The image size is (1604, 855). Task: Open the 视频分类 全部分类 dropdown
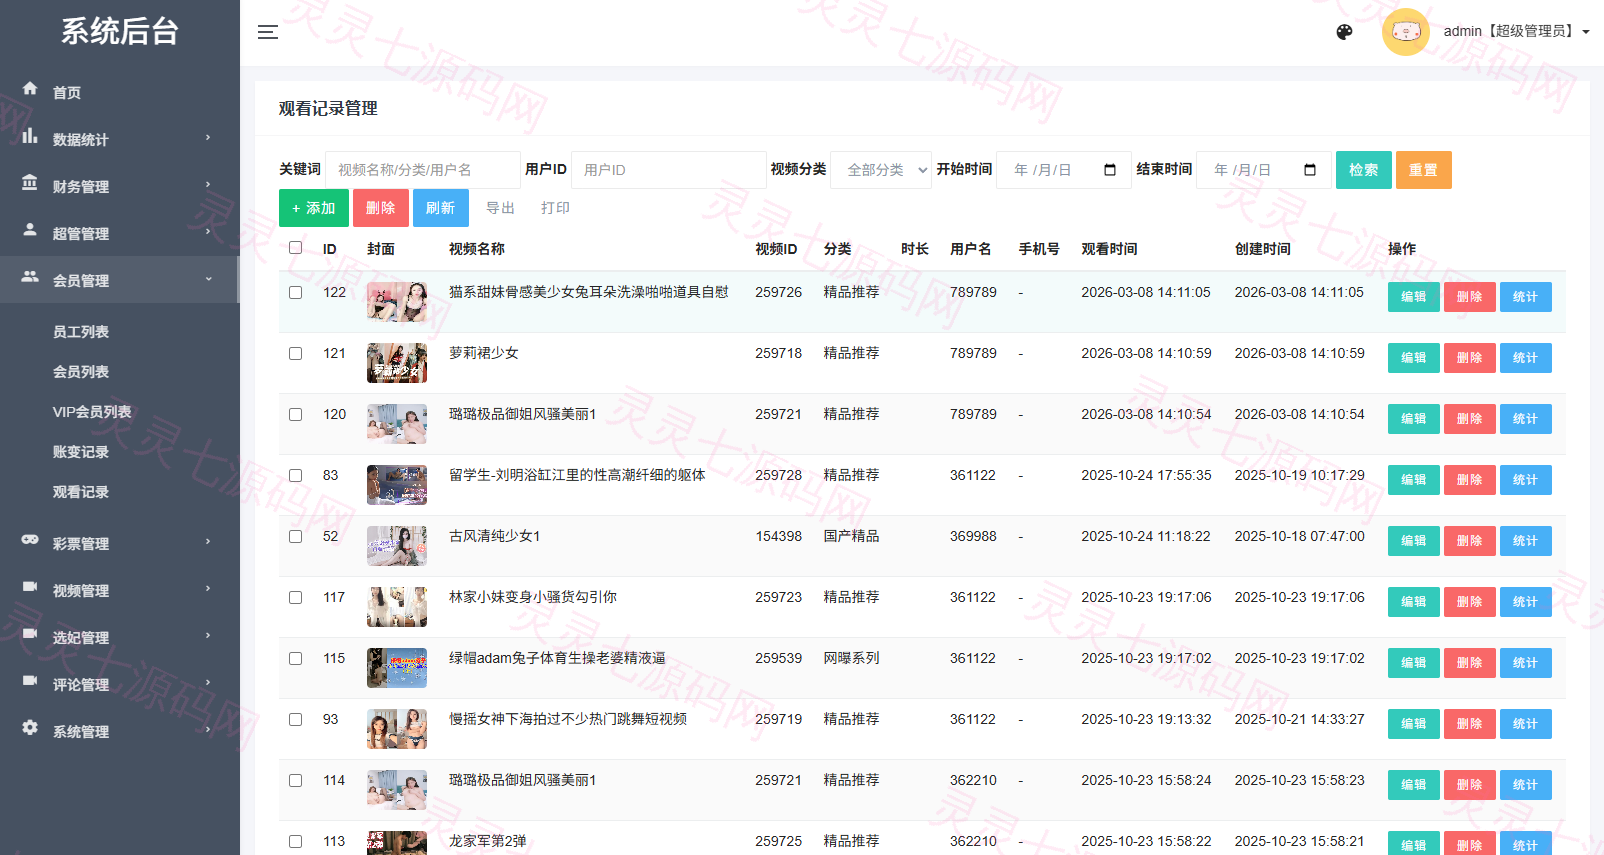click(x=881, y=170)
